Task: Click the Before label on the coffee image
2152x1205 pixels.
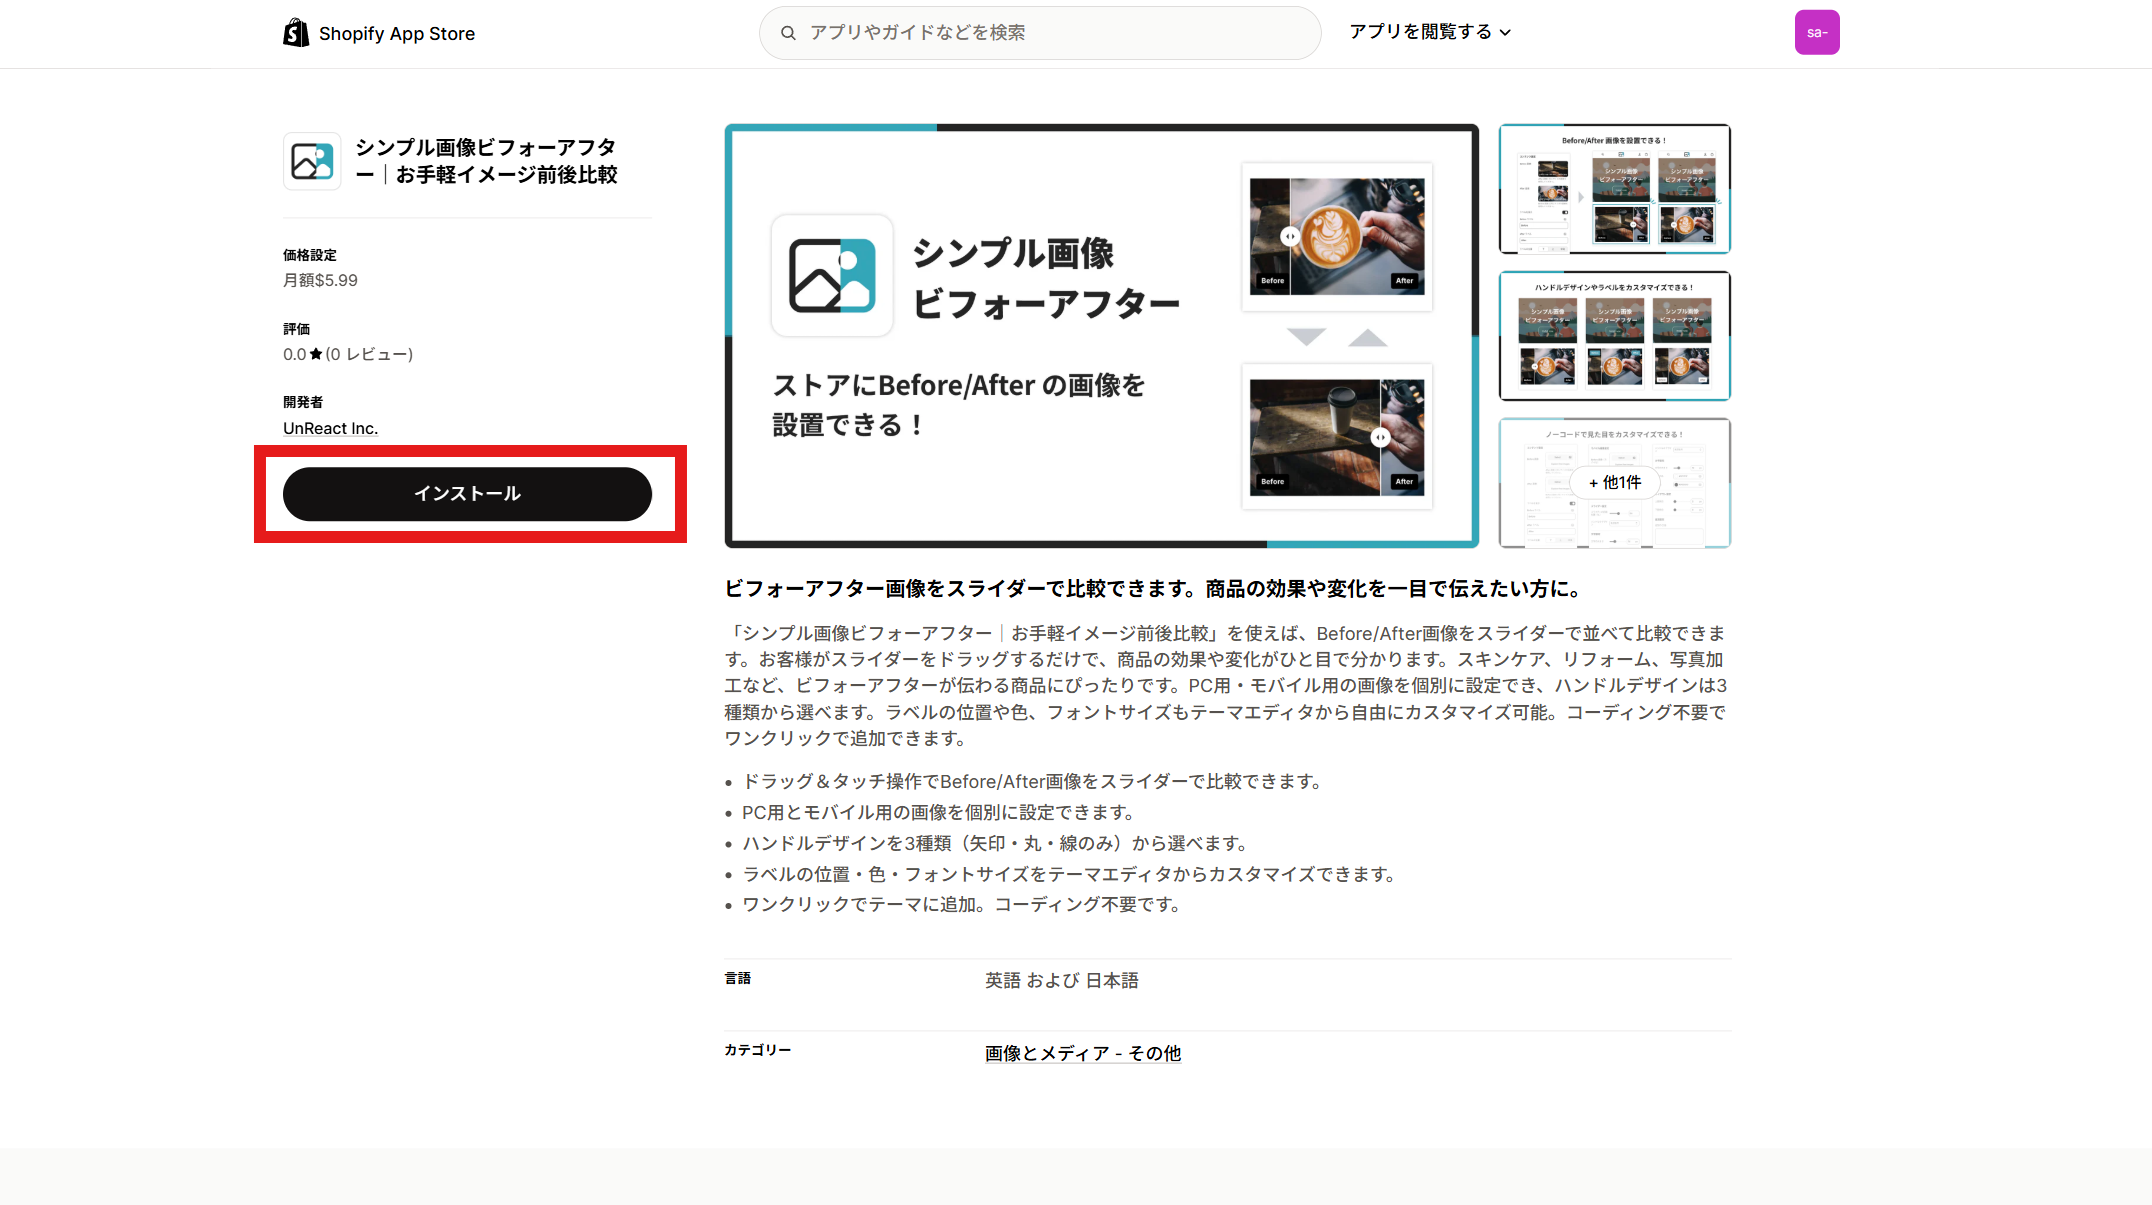Action: [1271, 281]
